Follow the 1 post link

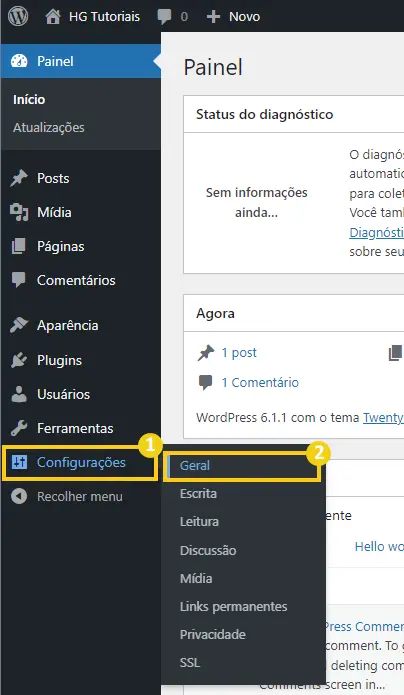(x=239, y=353)
